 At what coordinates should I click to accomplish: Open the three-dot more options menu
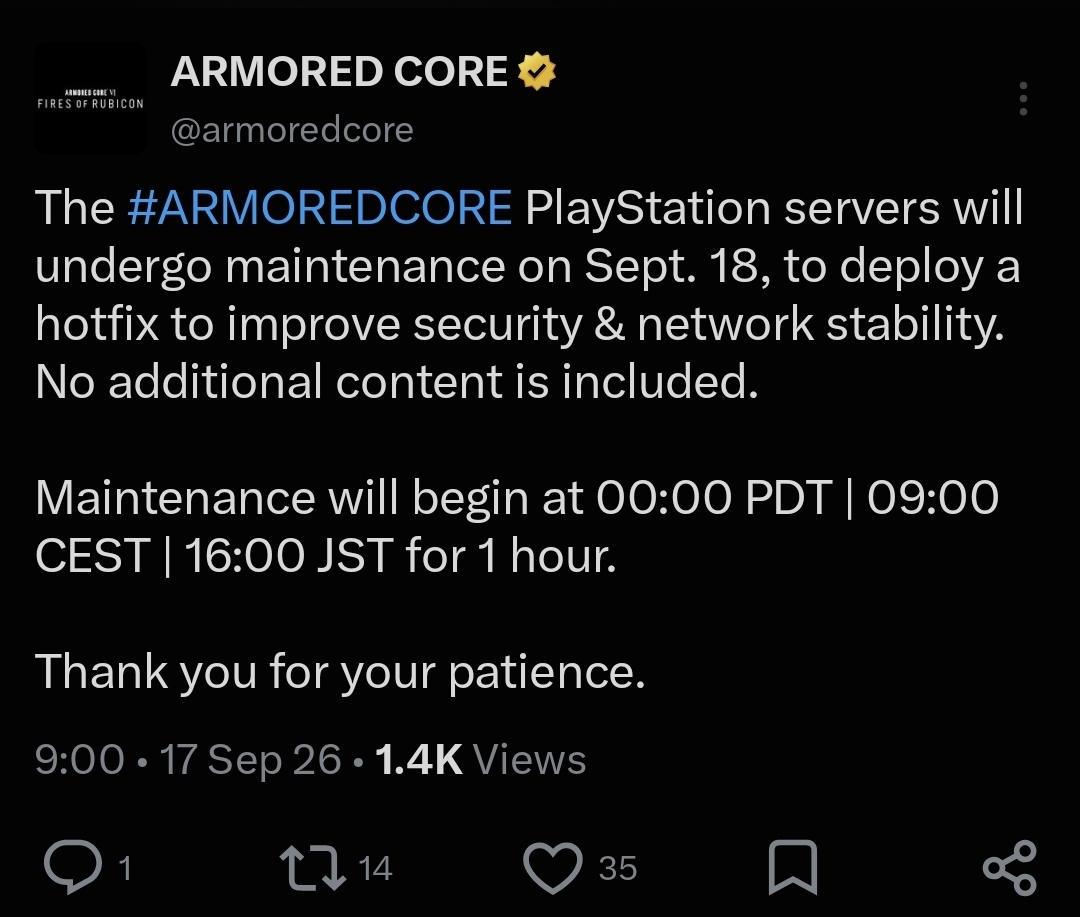(x=1024, y=99)
